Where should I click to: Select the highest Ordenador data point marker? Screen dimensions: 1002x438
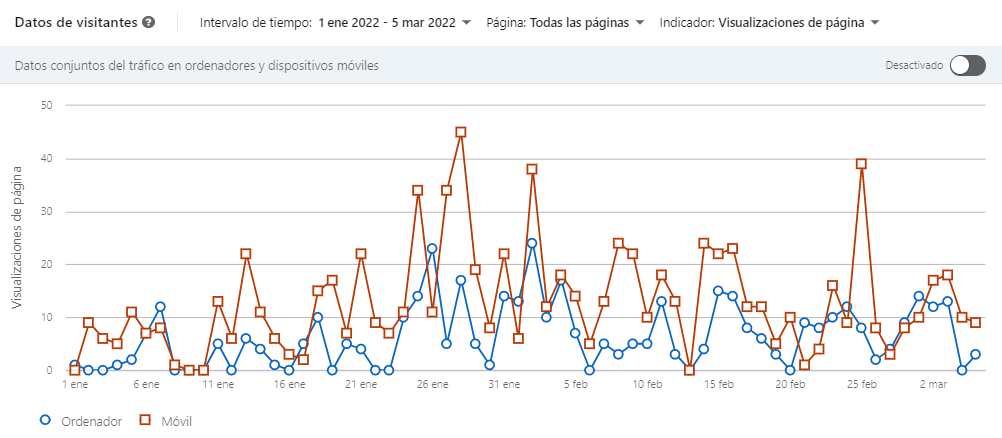(532, 243)
